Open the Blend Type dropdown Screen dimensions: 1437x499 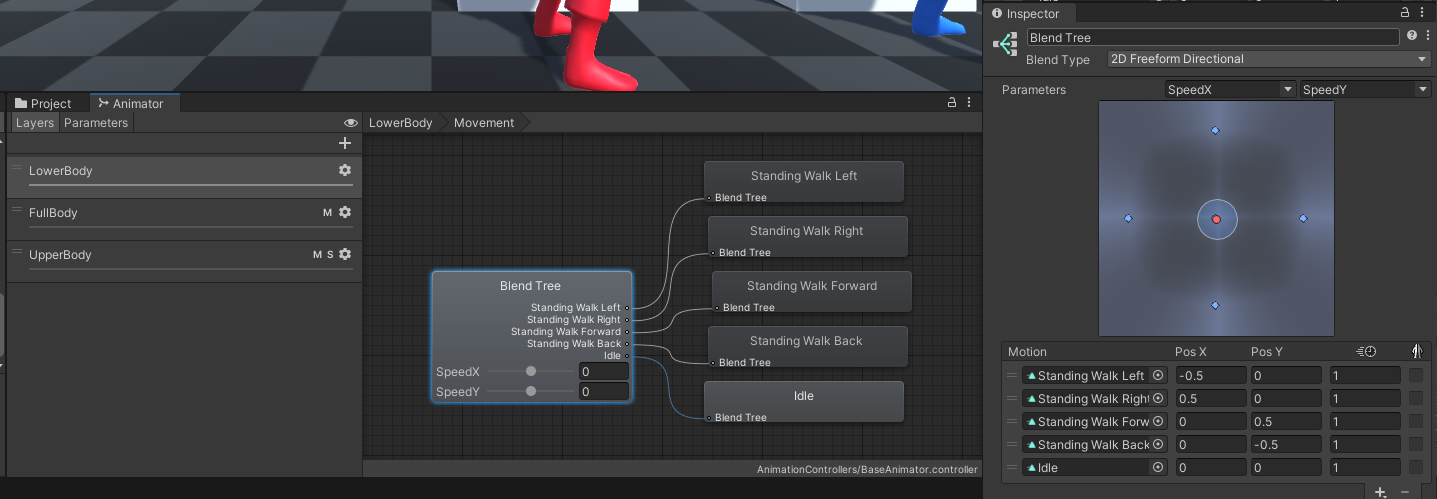1268,59
